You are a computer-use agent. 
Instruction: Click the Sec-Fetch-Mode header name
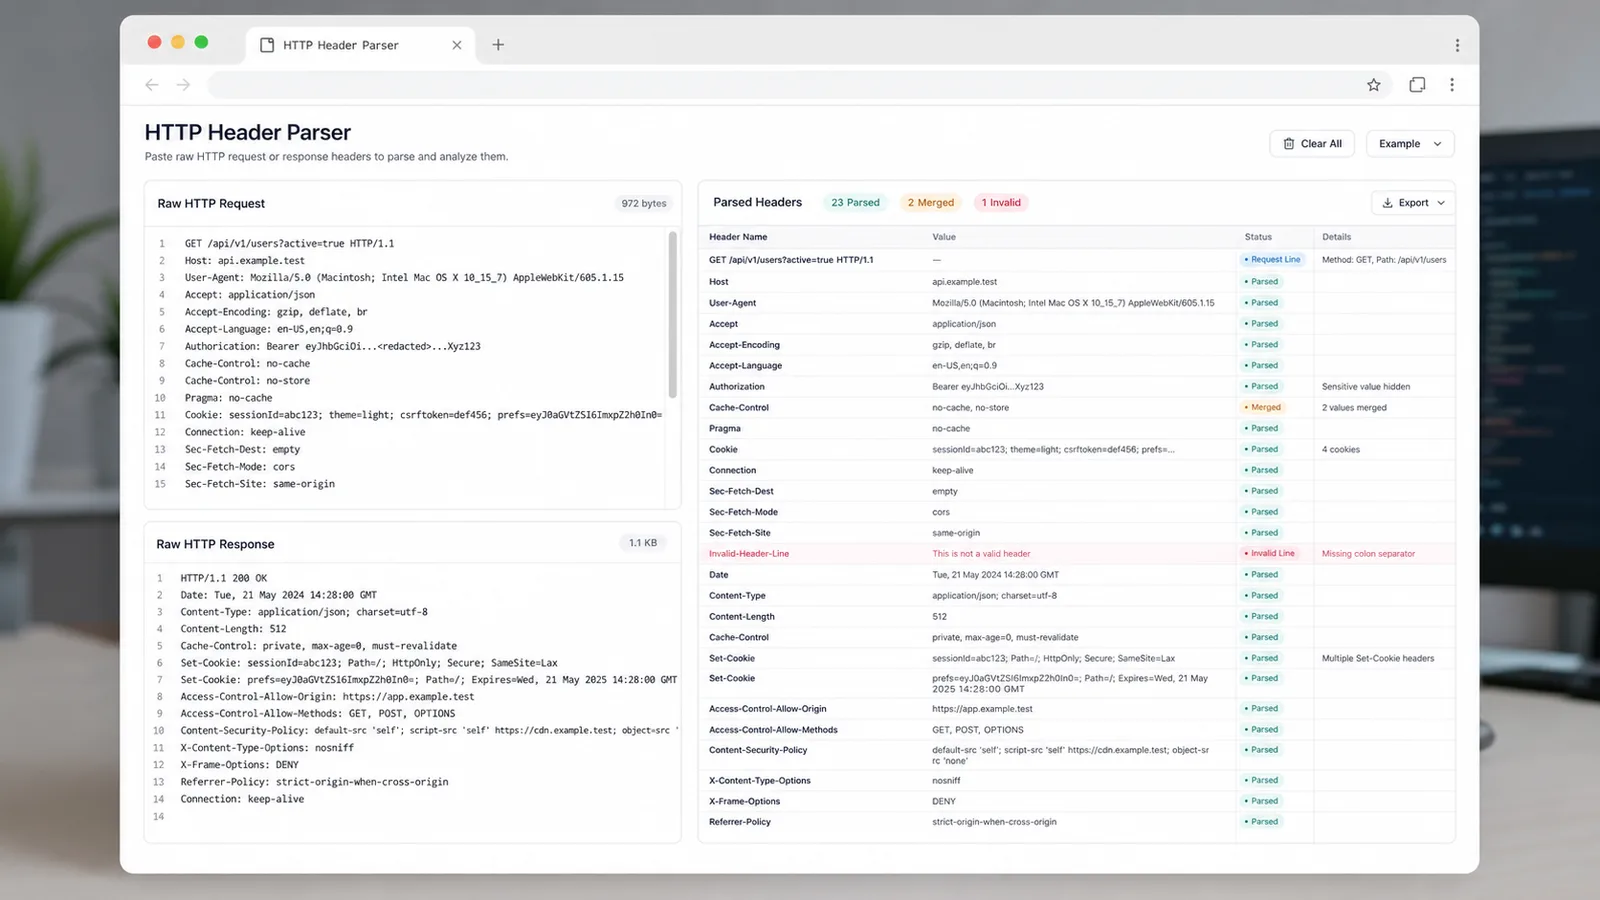pos(744,512)
